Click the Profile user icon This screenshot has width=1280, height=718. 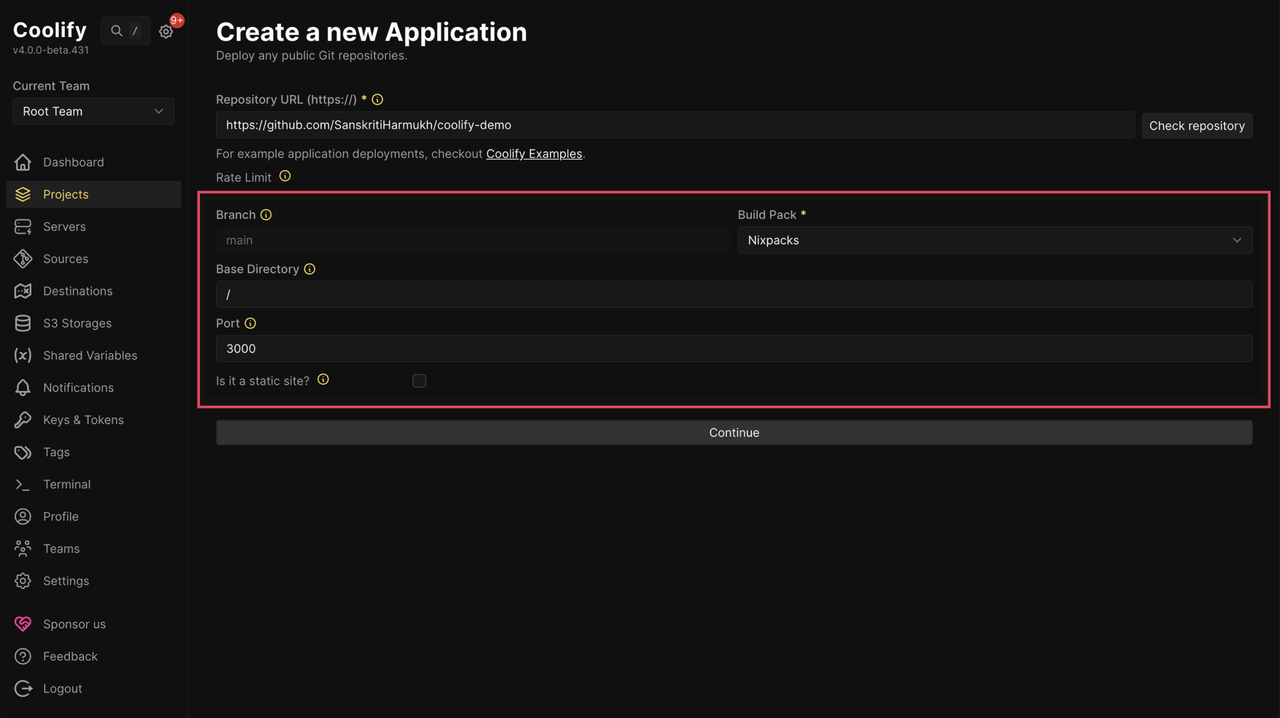23,516
